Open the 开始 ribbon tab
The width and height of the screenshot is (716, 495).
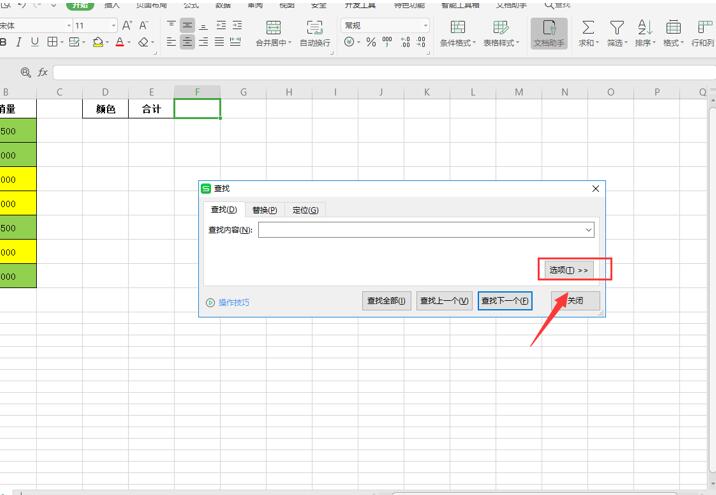tap(80, 5)
